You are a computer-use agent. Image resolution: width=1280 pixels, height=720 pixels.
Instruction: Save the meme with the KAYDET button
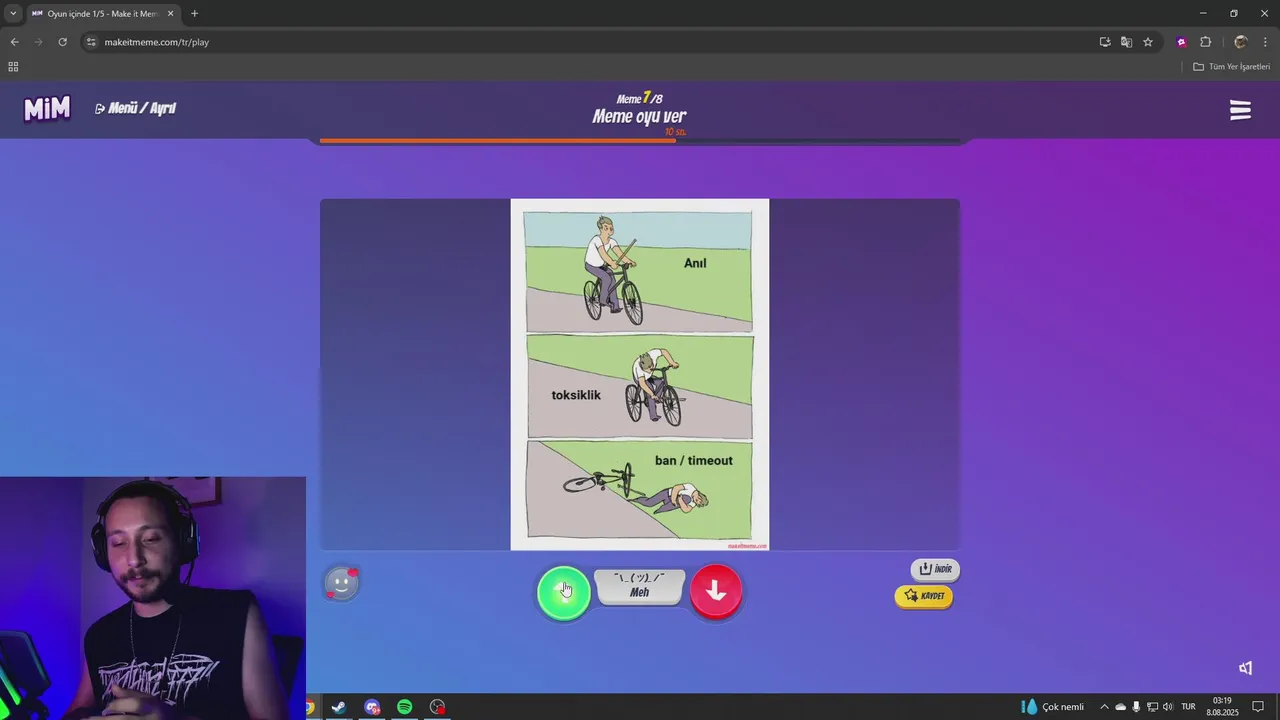(x=924, y=596)
